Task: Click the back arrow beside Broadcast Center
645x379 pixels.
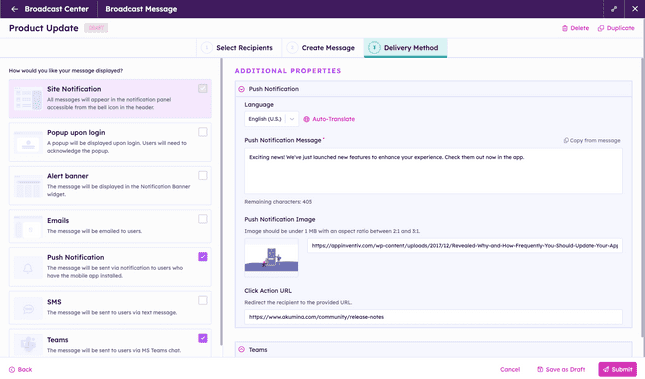Action: [x=14, y=9]
